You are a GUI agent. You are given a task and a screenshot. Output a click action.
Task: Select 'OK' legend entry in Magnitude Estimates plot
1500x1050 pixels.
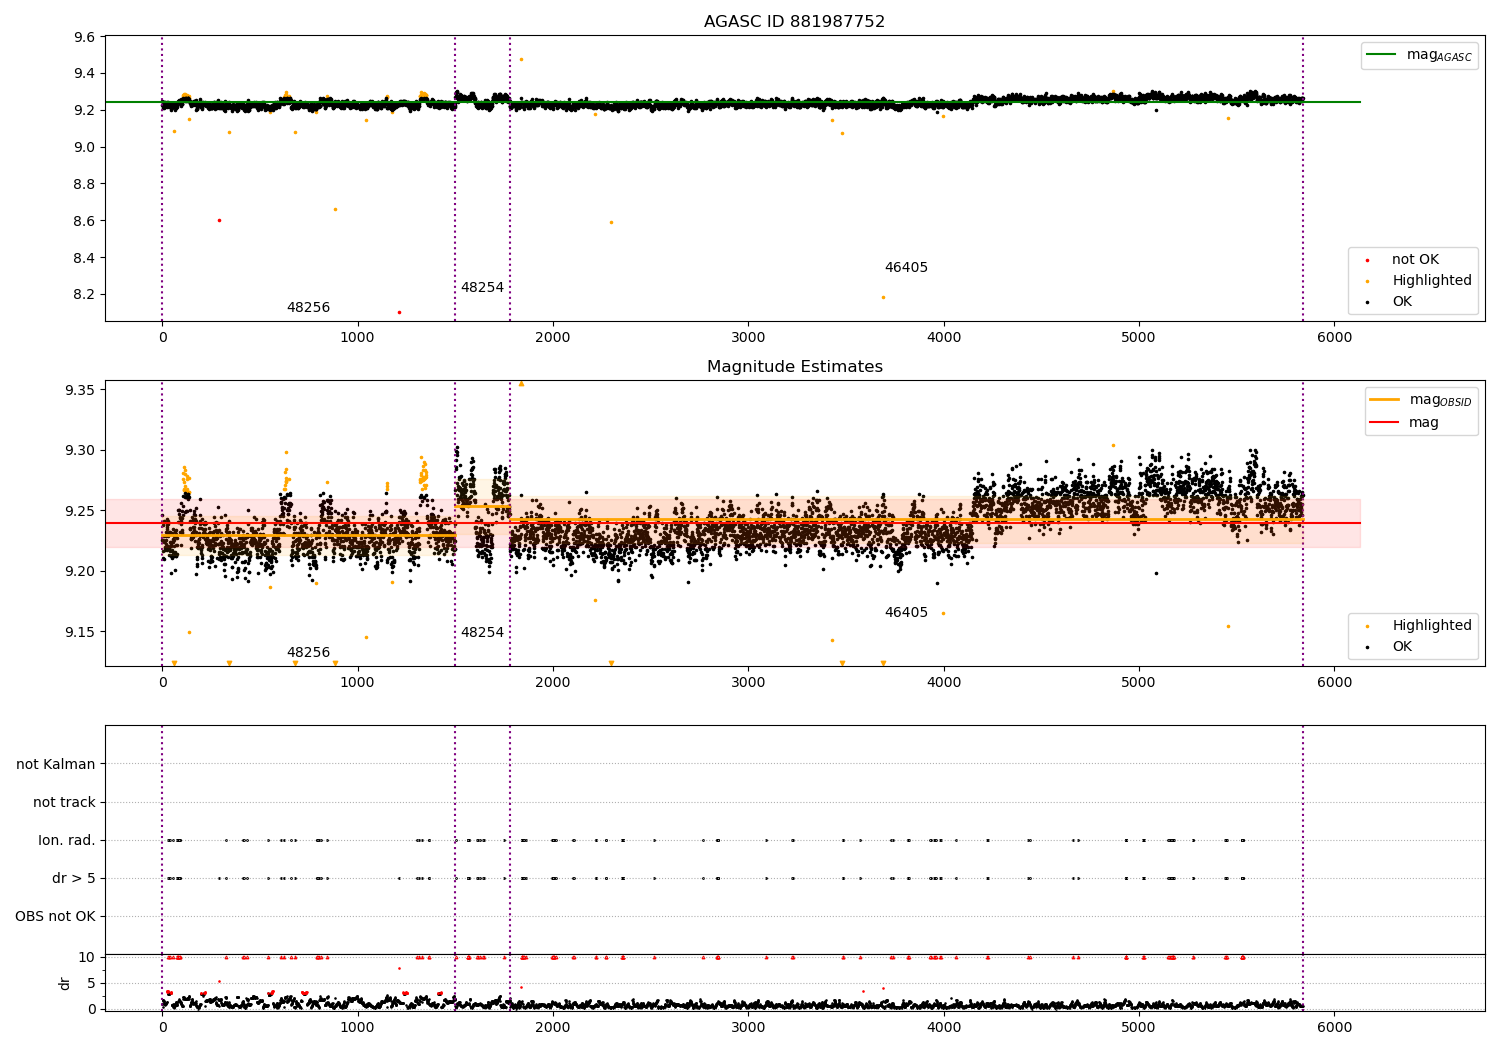coord(1402,646)
